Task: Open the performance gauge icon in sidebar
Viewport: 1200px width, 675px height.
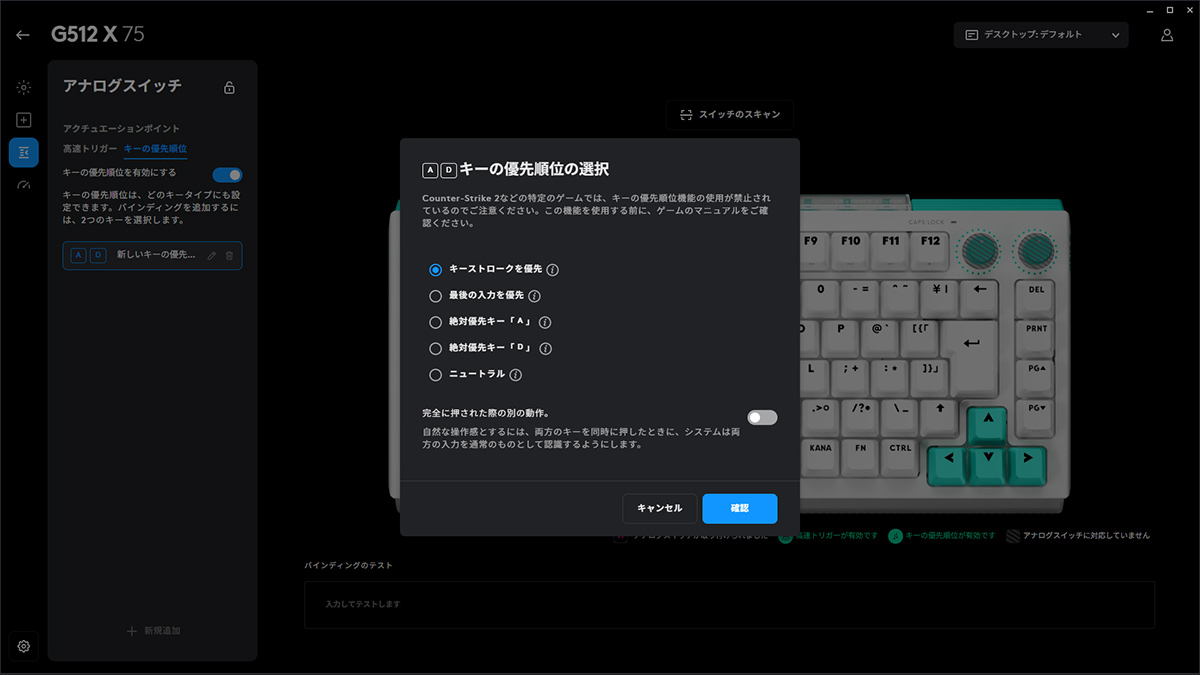Action: click(x=23, y=184)
